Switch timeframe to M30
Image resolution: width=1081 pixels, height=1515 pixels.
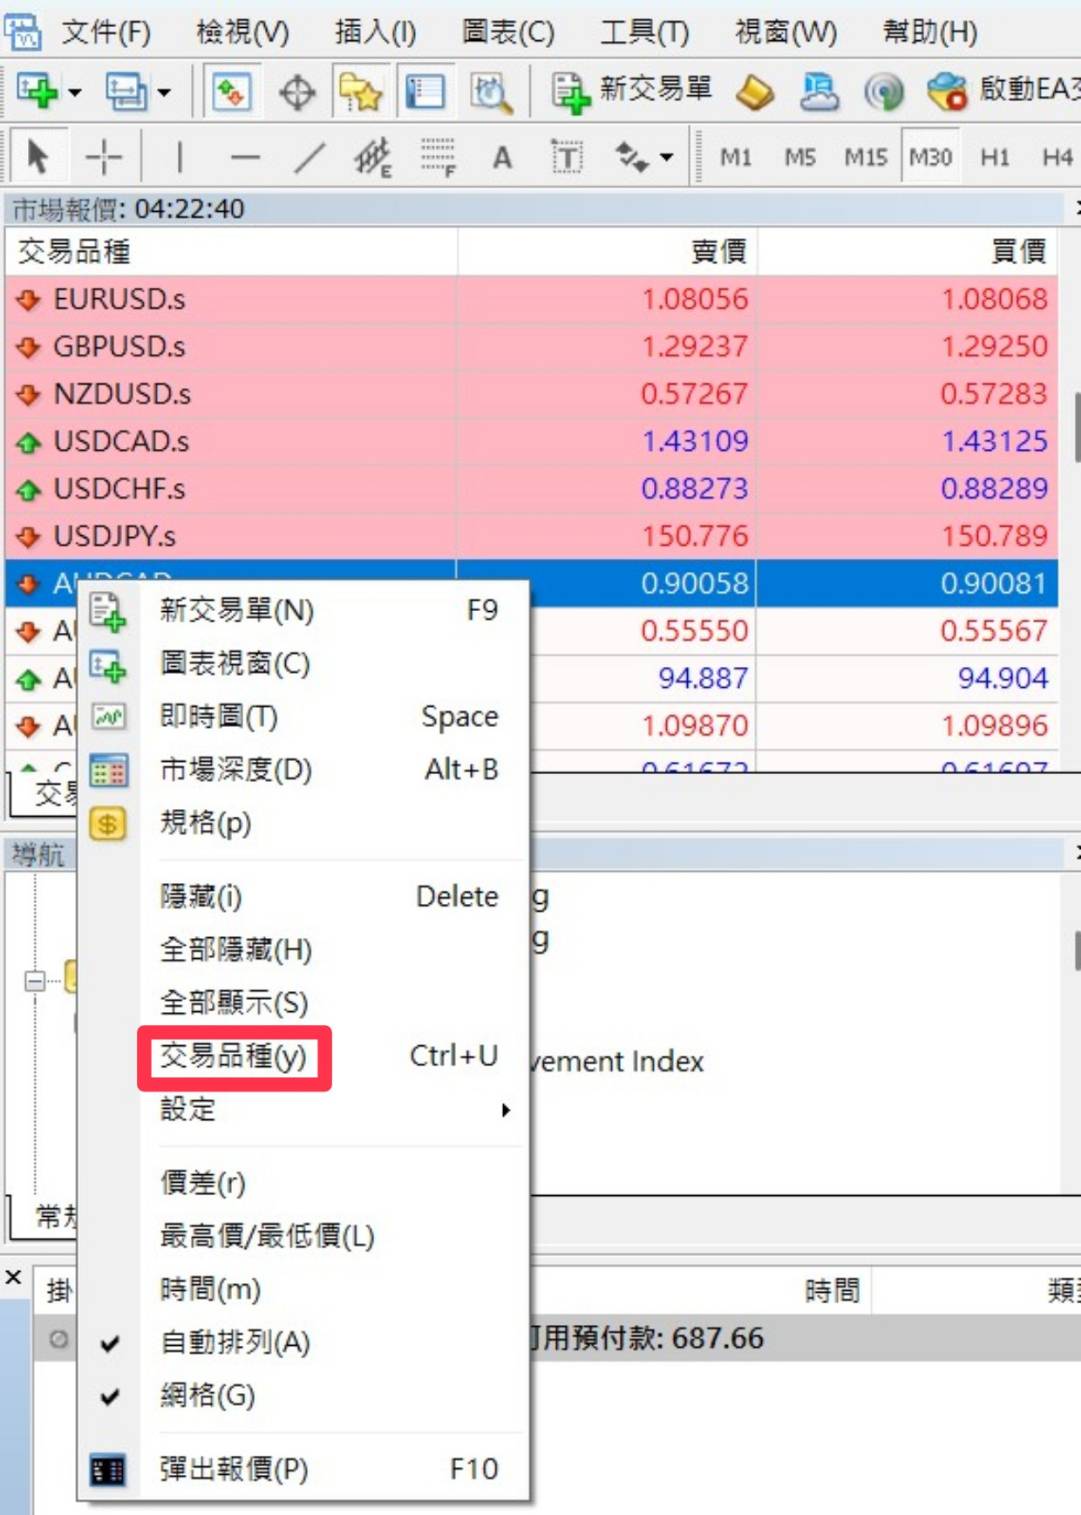[x=930, y=157]
